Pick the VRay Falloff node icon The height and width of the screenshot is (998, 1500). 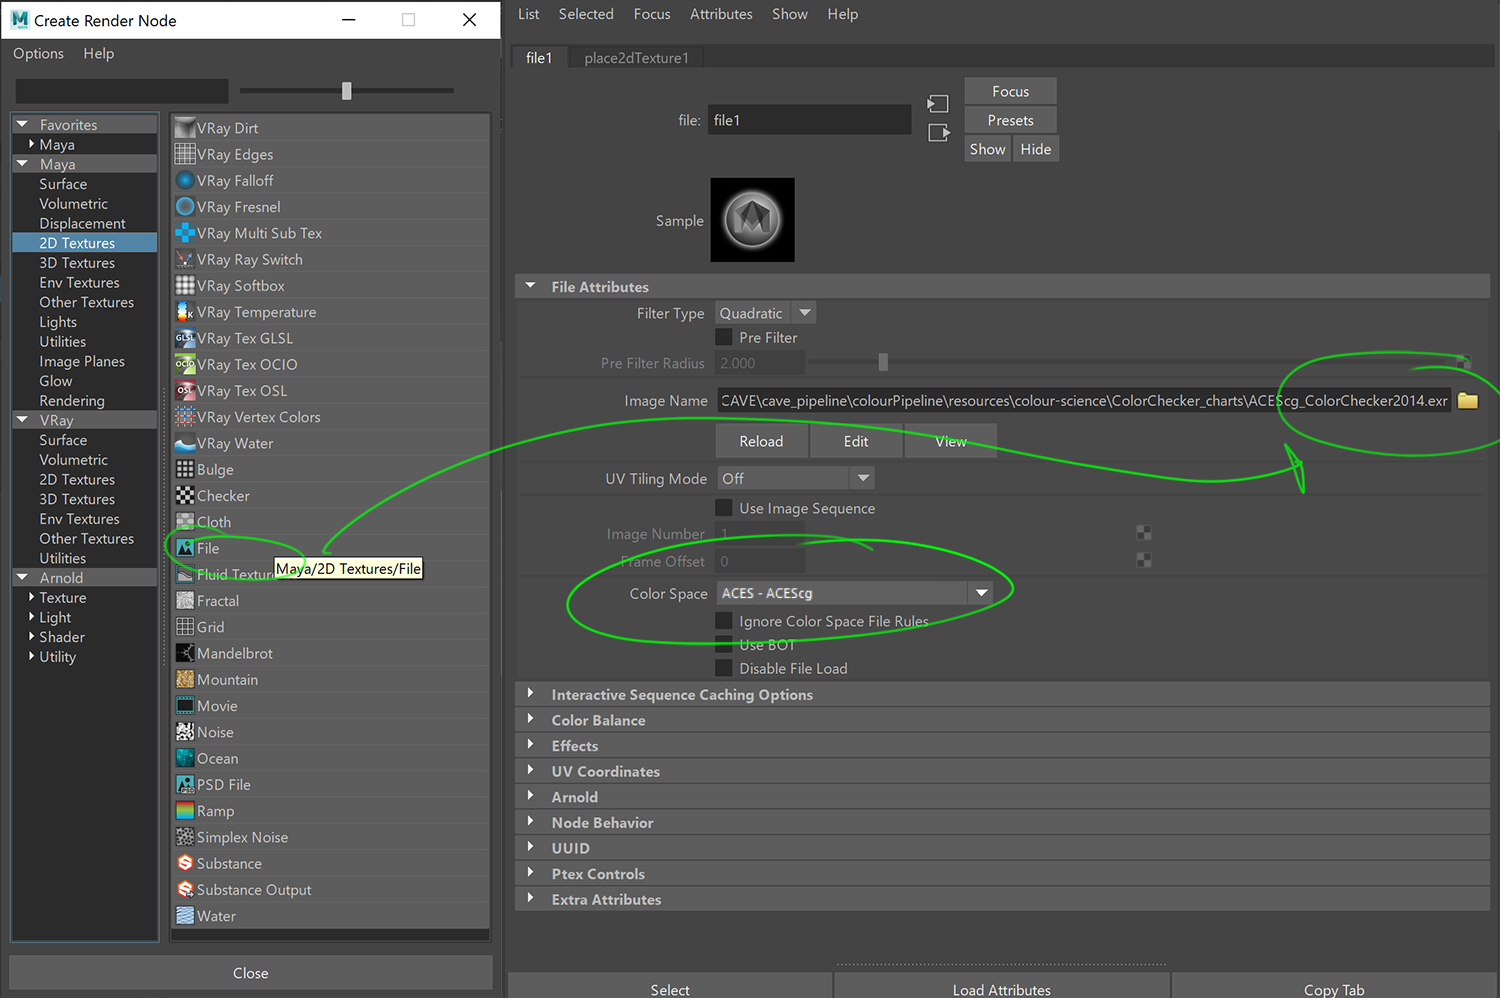[x=185, y=180]
